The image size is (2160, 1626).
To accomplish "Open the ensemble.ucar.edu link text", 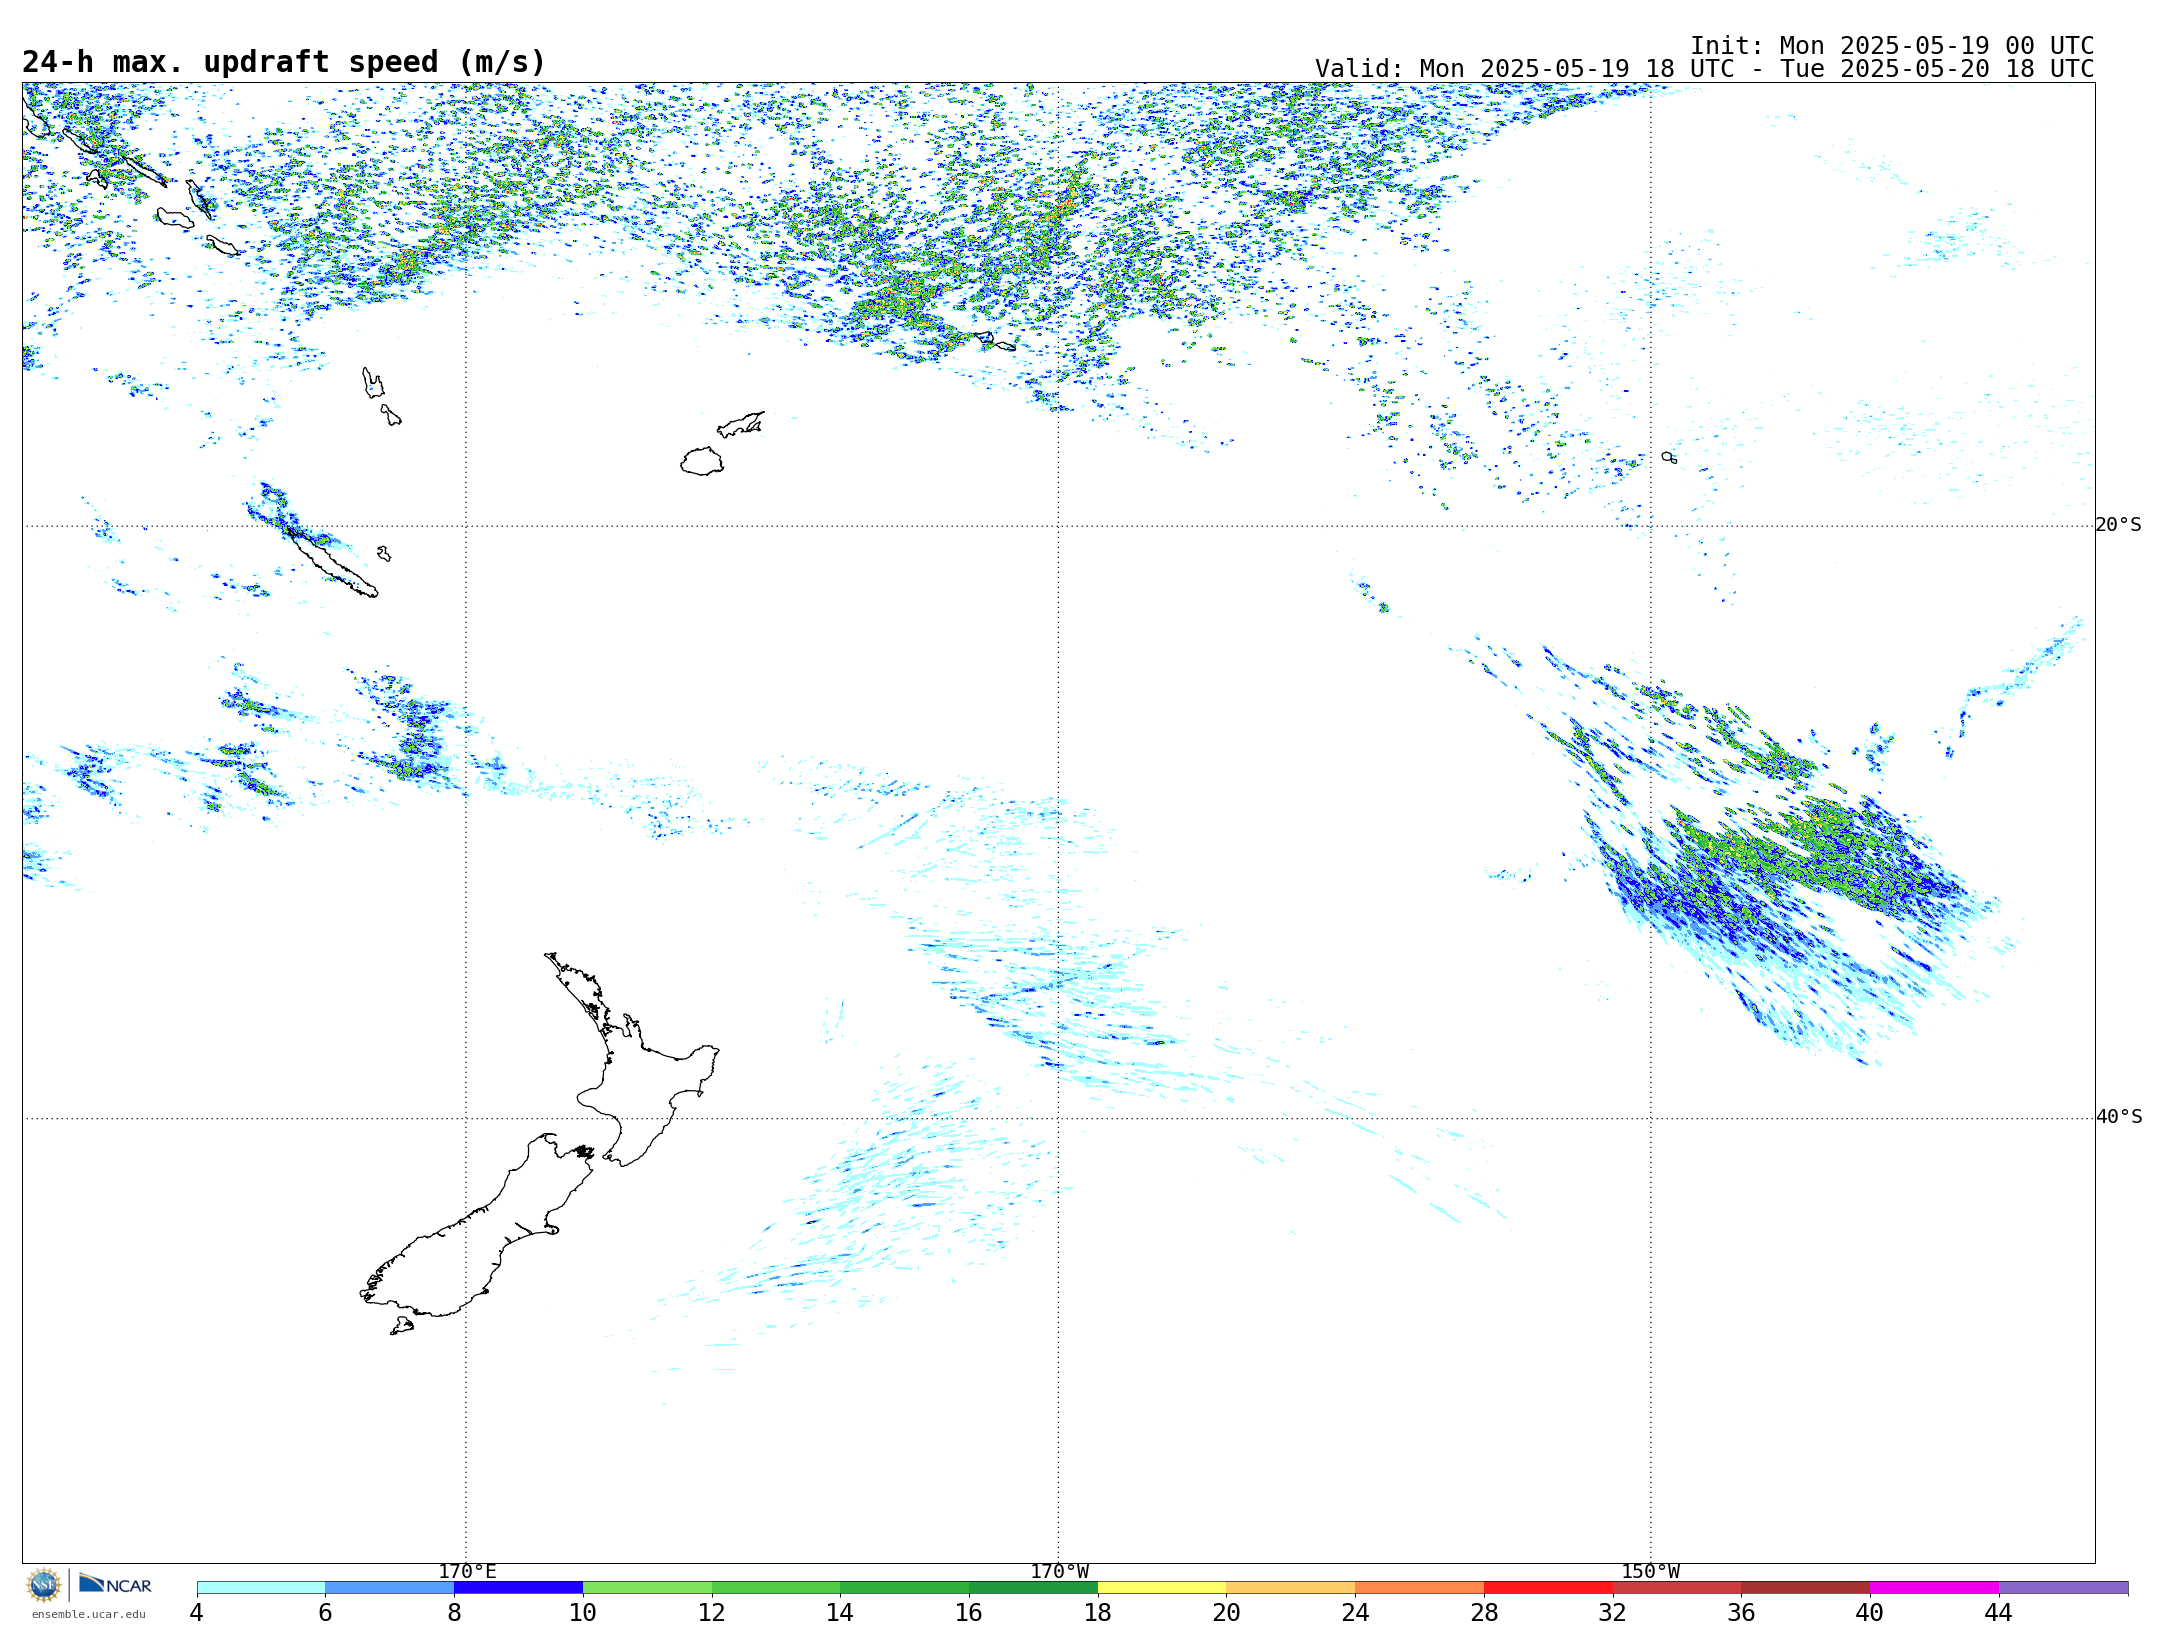I will pyautogui.click(x=88, y=1614).
